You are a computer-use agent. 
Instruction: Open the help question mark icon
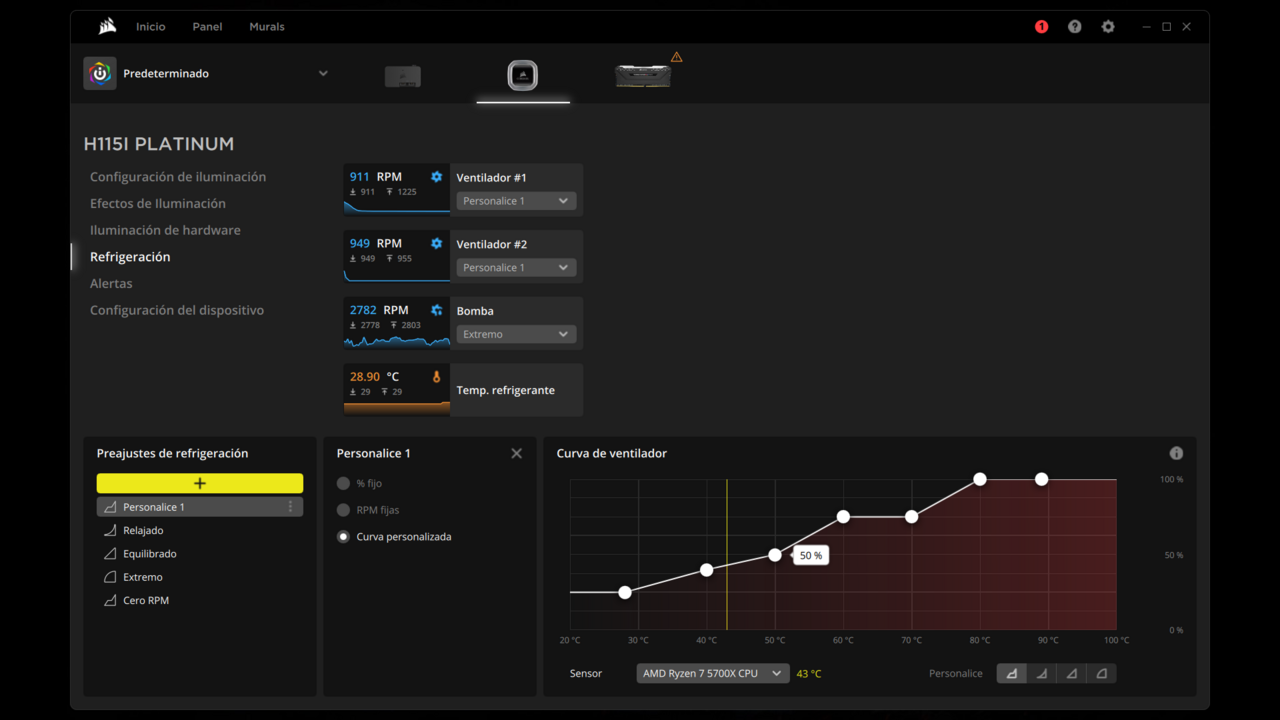[1075, 27]
